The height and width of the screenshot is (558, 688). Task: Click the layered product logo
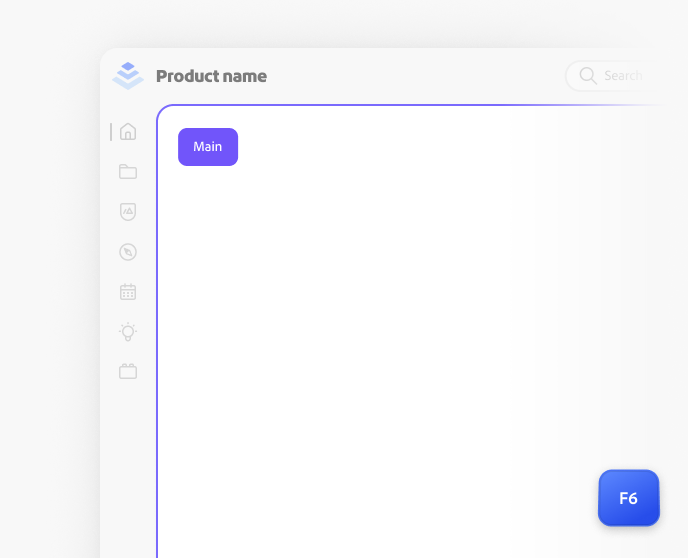pyautogui.click(x=128, y=76)
